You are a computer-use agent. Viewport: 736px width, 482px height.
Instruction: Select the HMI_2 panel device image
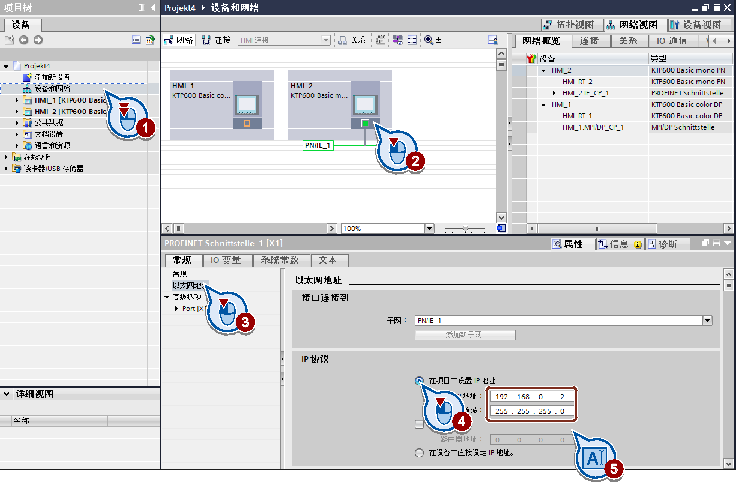click(365, 104)
